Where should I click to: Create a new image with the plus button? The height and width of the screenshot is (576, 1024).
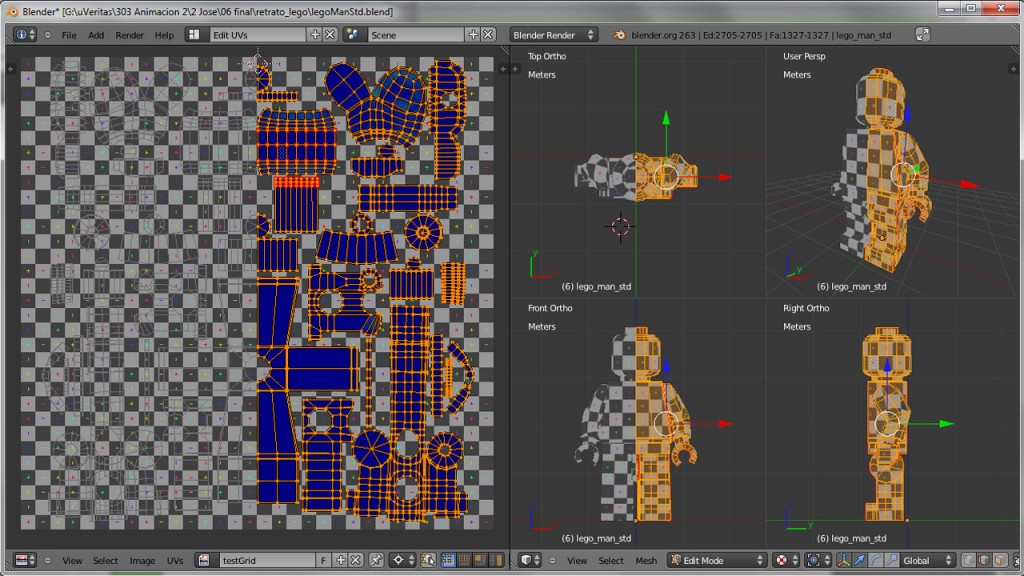point(340,560)
